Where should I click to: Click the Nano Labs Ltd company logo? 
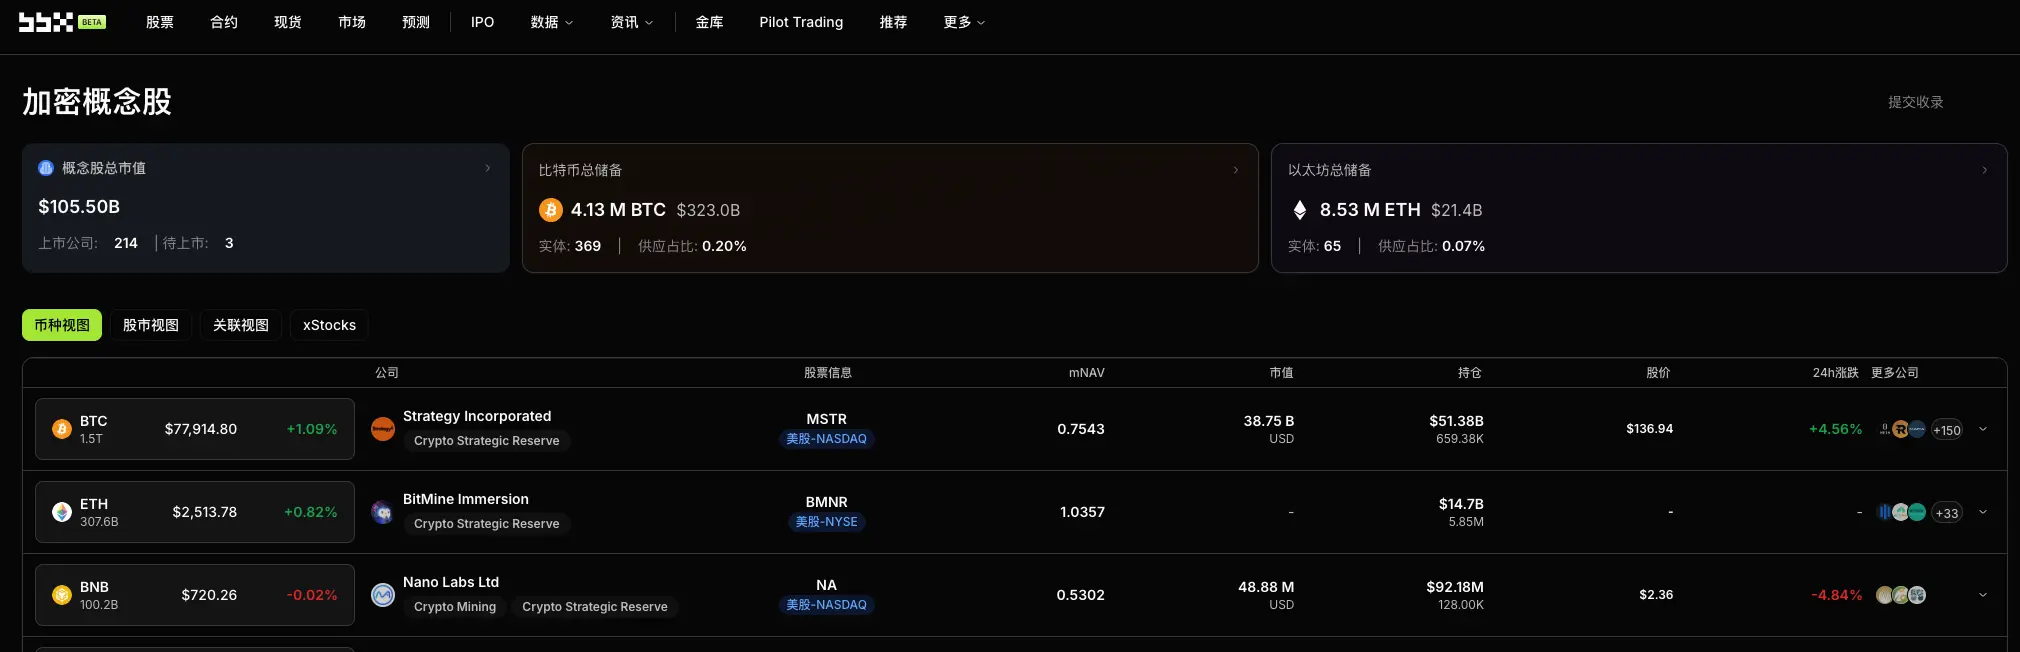click(383, 595)
